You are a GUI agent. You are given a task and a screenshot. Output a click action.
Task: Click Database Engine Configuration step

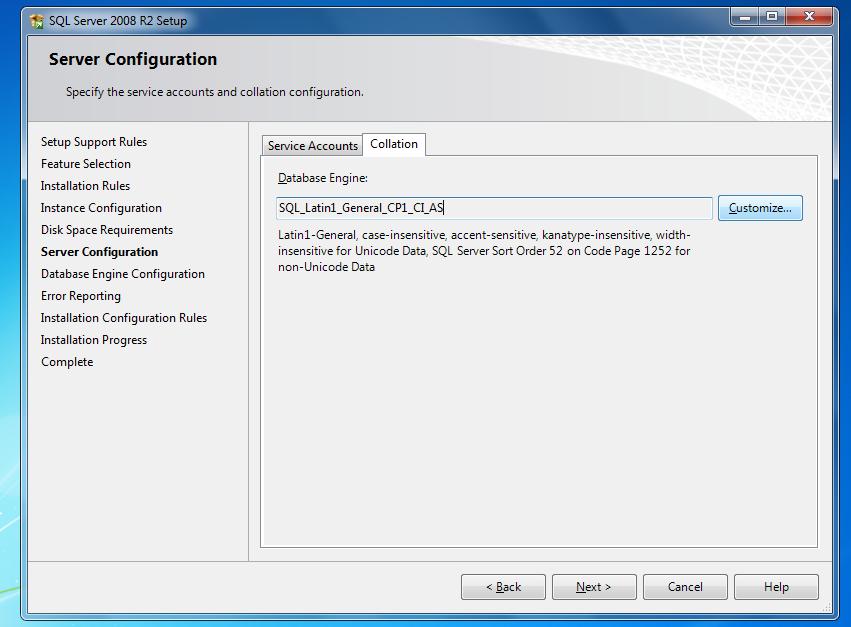coord(123,274)
